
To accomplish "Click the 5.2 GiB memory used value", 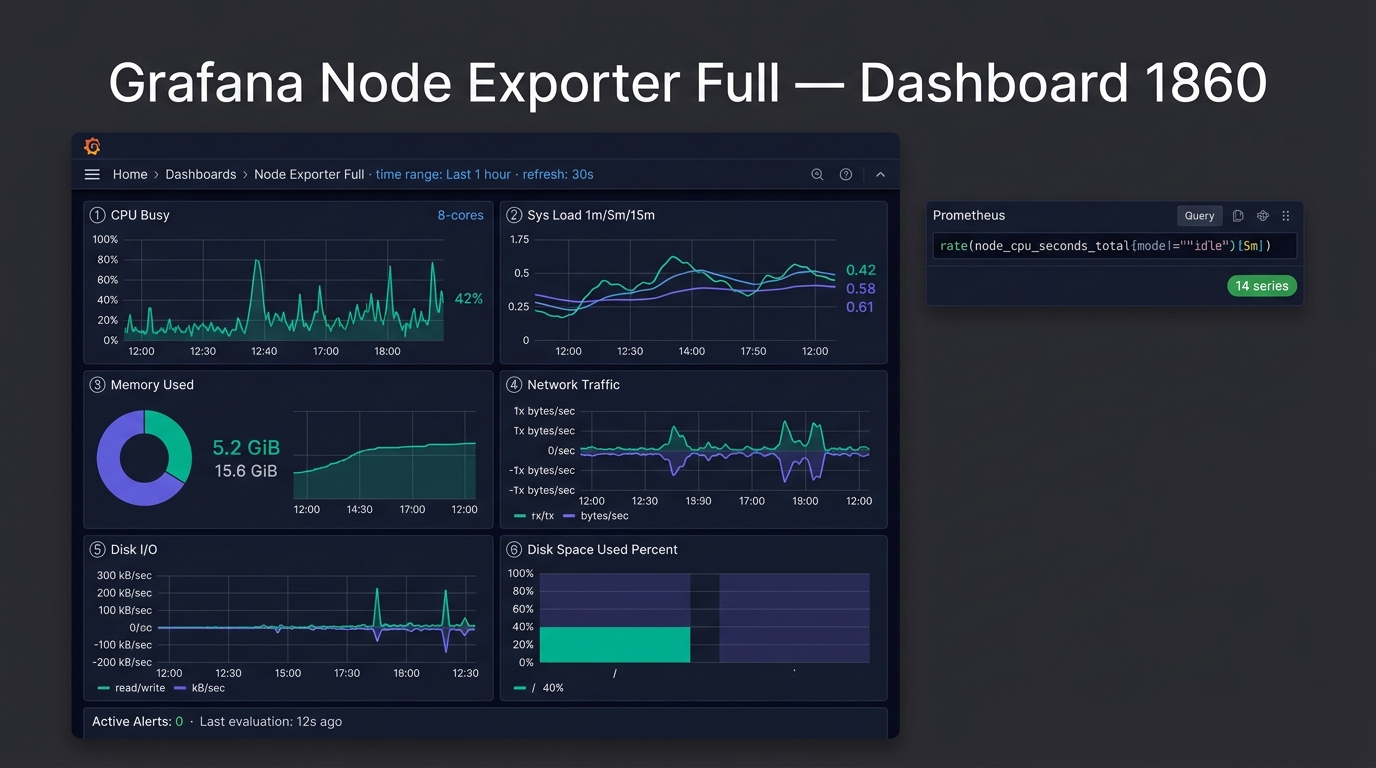I will tap(246, 448).
